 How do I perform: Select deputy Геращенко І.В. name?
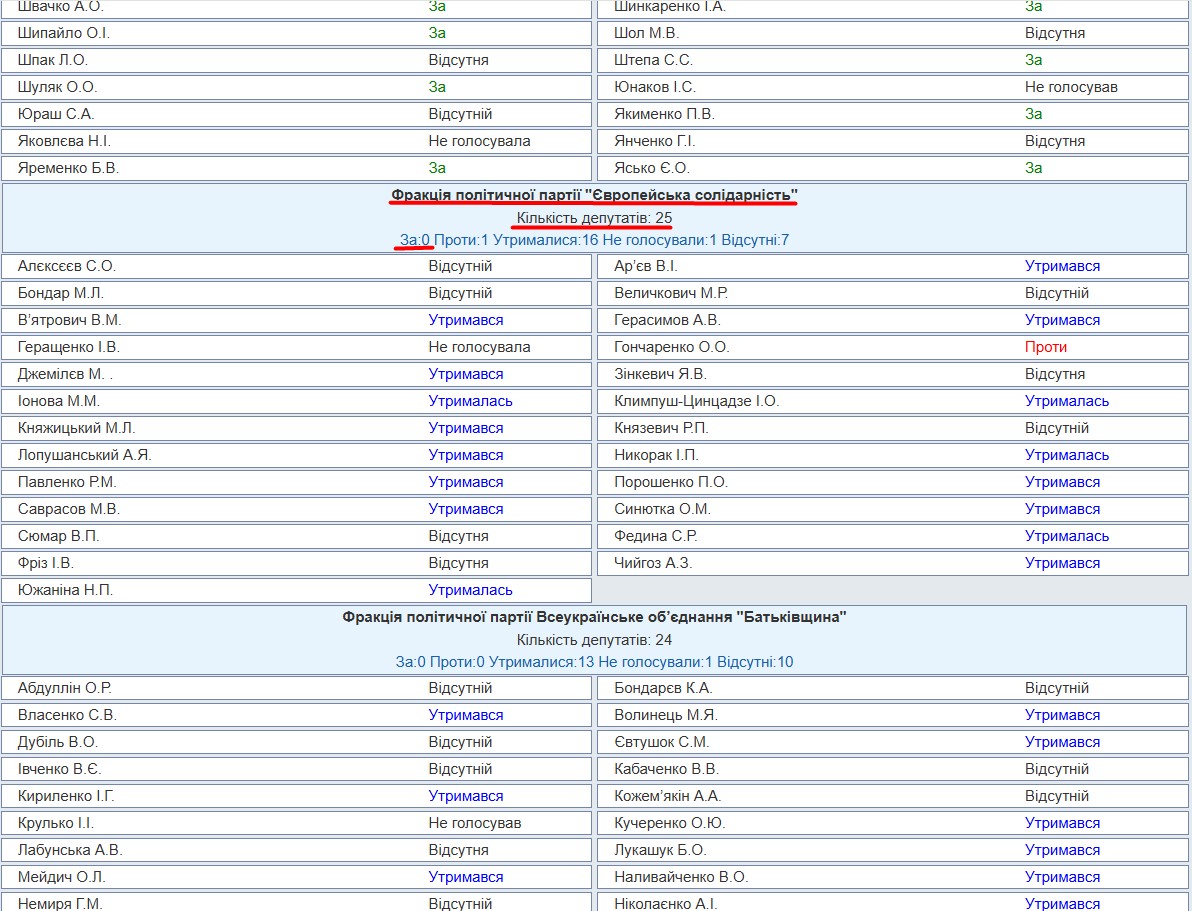(x=69, y=348)
